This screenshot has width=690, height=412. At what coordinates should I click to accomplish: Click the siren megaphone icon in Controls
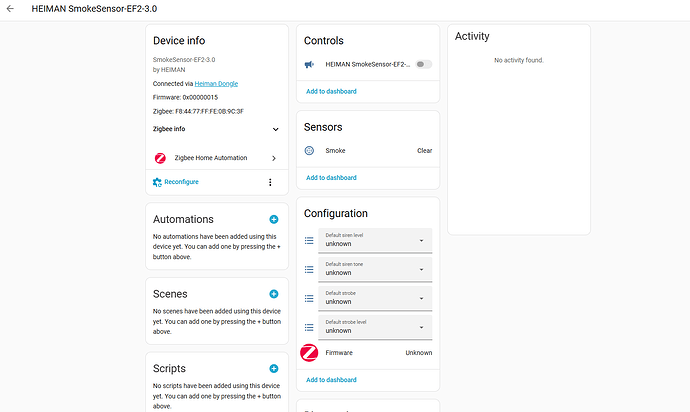309,65
